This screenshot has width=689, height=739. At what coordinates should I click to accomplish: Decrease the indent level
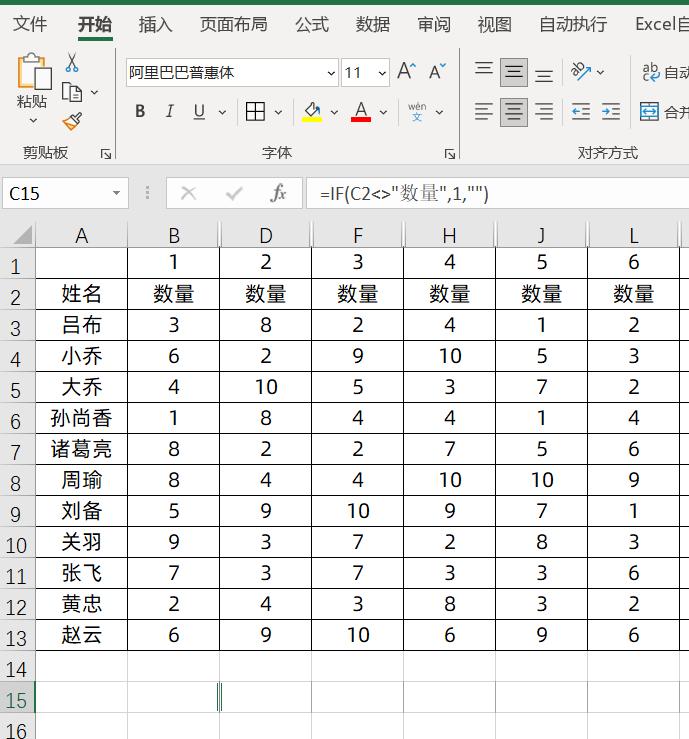581,112
